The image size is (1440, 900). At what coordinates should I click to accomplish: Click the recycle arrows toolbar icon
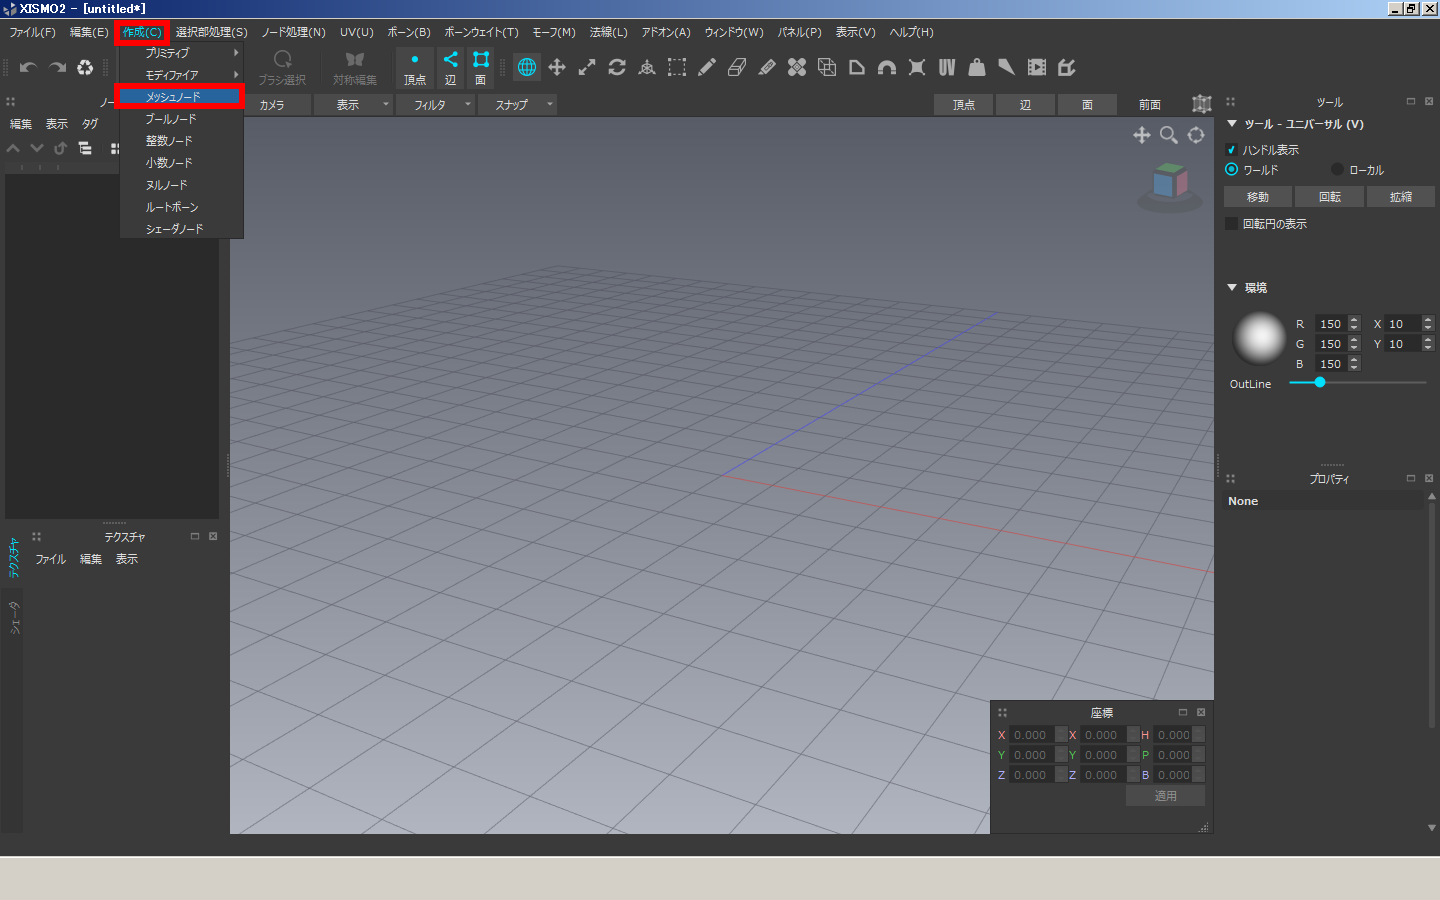click(x=85, y=68)
